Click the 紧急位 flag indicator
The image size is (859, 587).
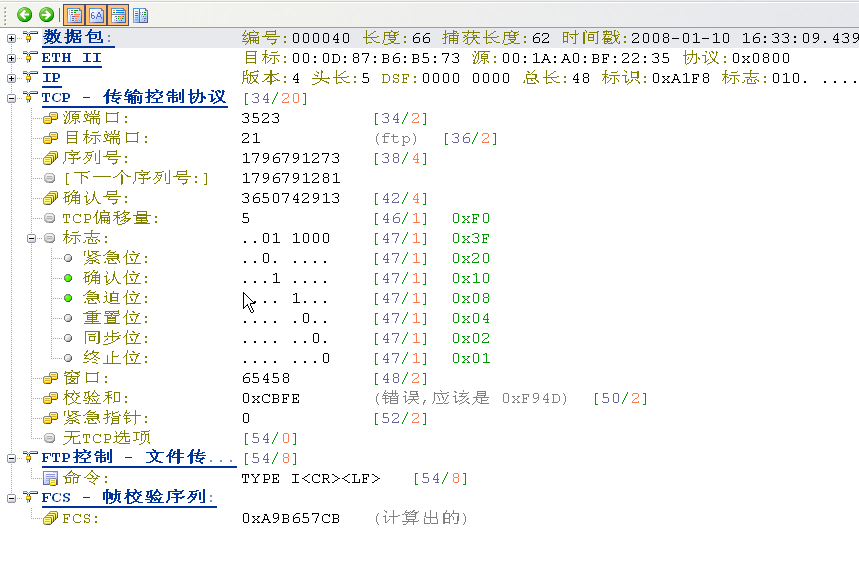click(68, 258)
